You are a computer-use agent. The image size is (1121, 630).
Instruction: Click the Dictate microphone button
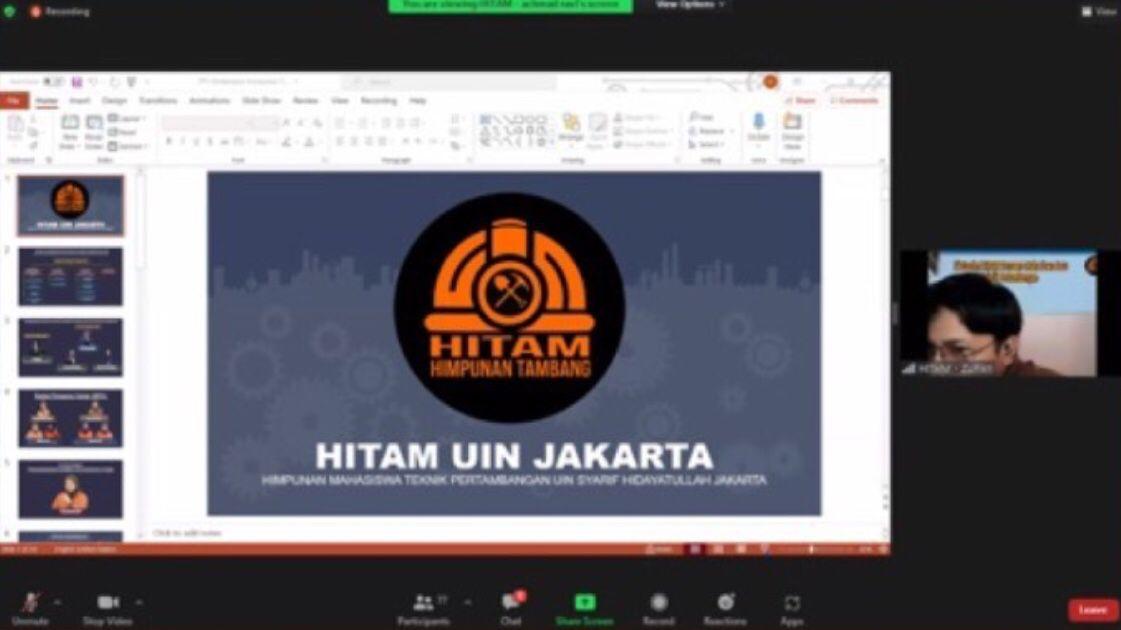[x=759, y=129]
